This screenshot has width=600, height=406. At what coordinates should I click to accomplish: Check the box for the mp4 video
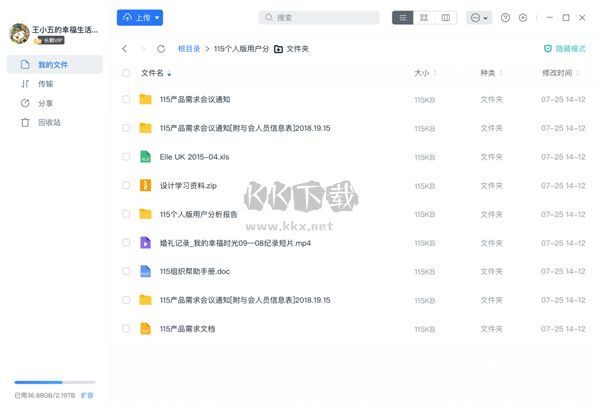click(x=126, y=243)
